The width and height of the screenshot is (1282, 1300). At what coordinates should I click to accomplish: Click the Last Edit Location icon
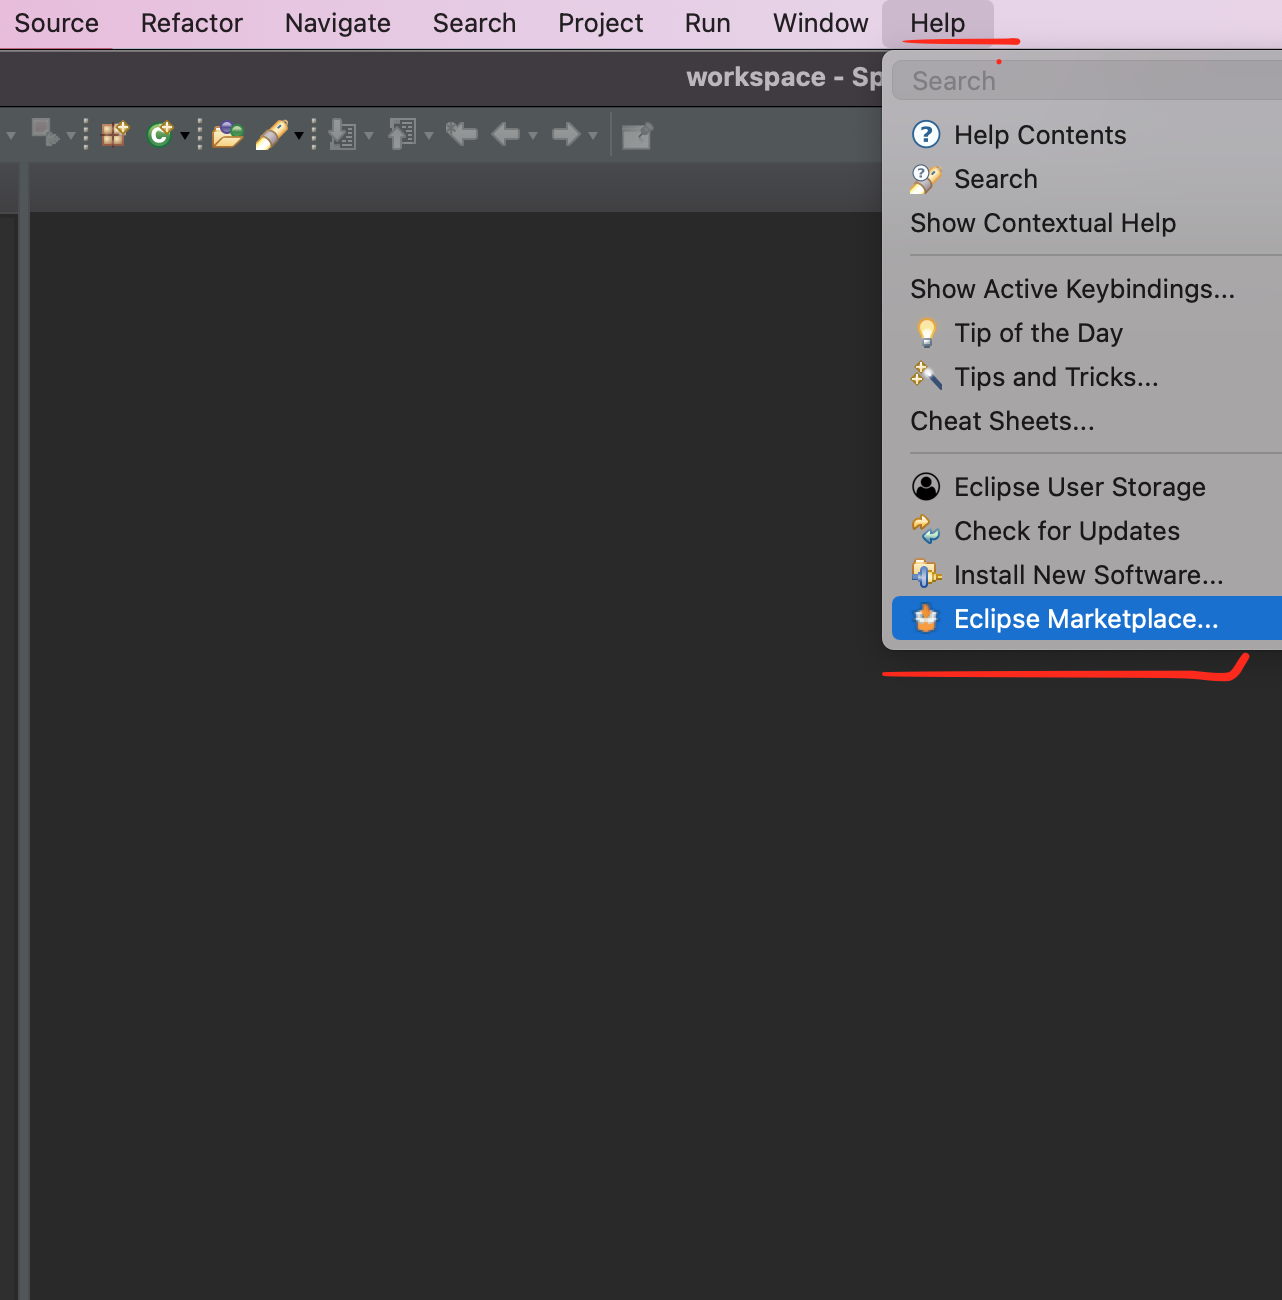[462, 133]
